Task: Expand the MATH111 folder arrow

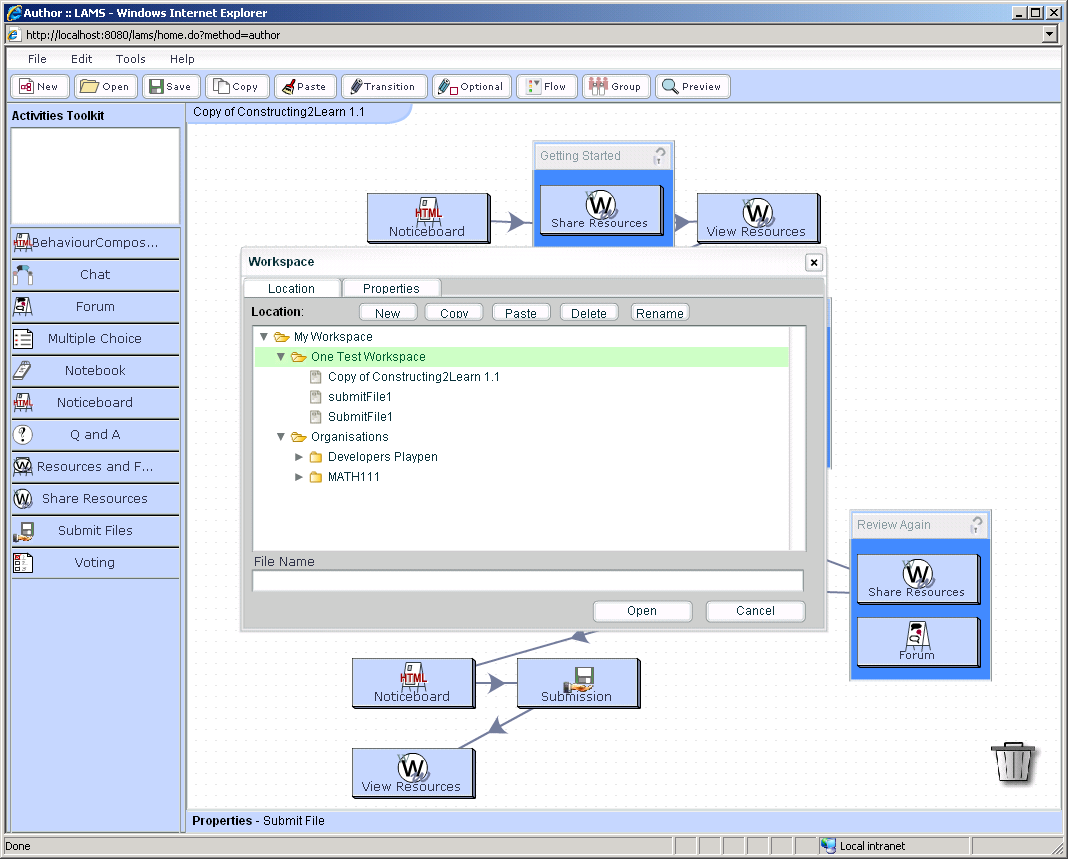Action: pos(299,477)
